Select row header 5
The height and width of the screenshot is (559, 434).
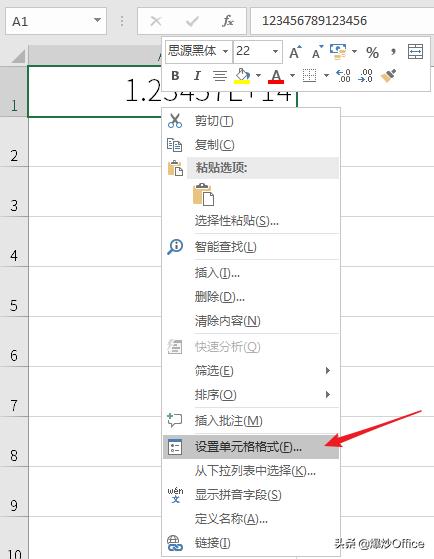pyautogui.click(x=14, y=291)
